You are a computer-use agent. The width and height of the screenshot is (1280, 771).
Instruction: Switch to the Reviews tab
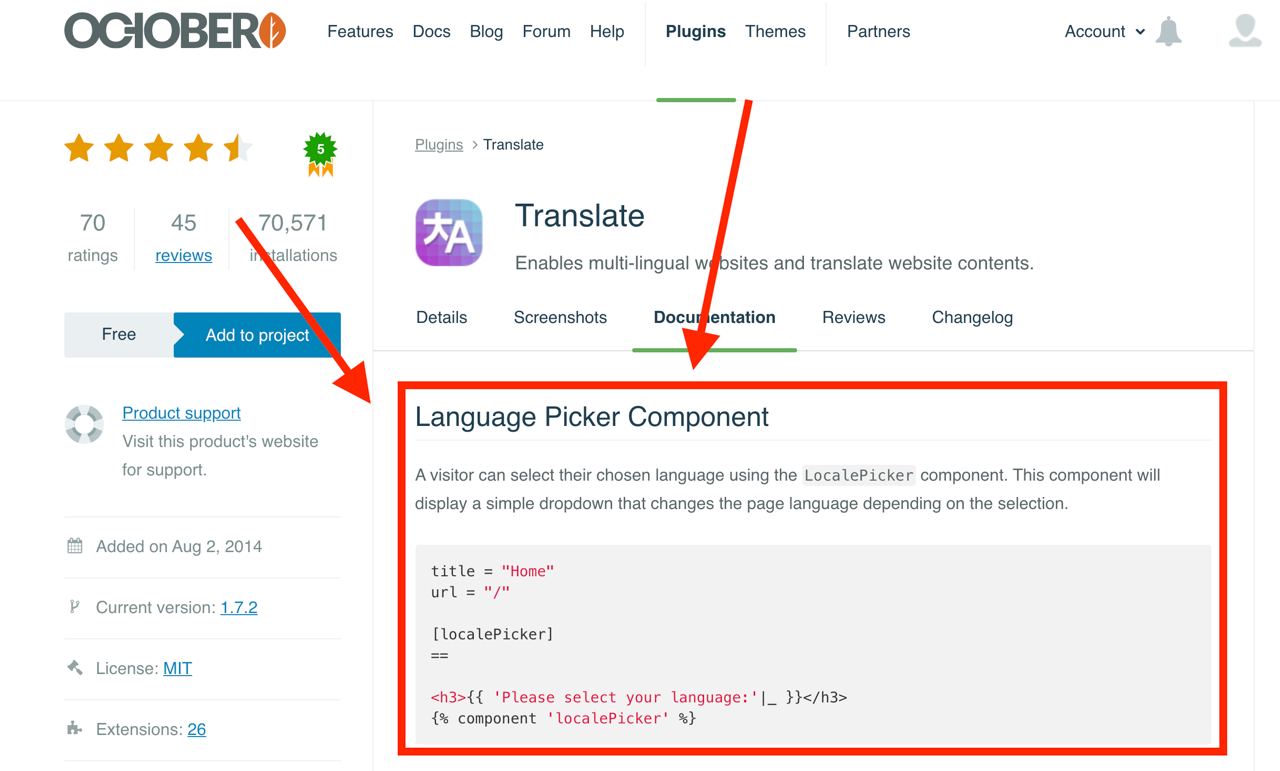click(853, 317)
